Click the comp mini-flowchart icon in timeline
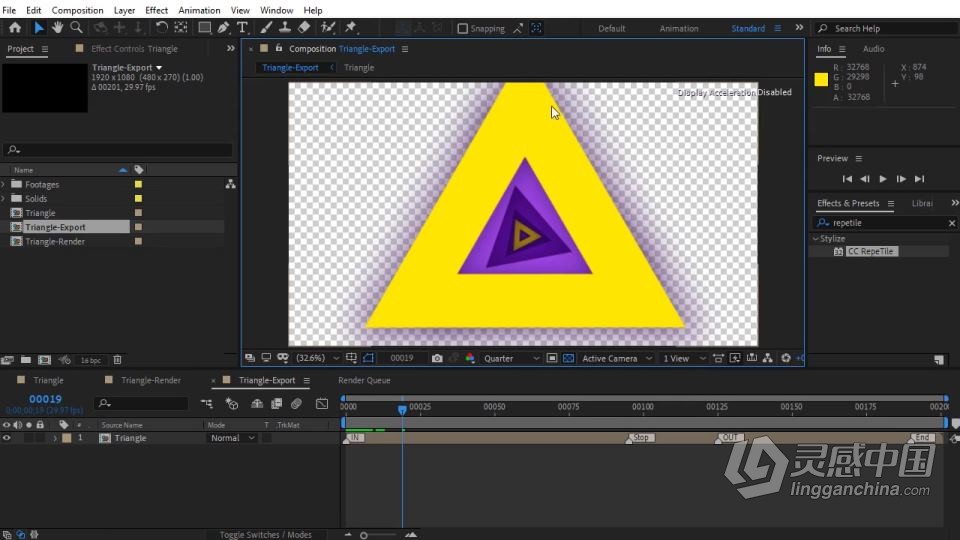This screenshot has height=540, width=960. click(x=206, y=403)
